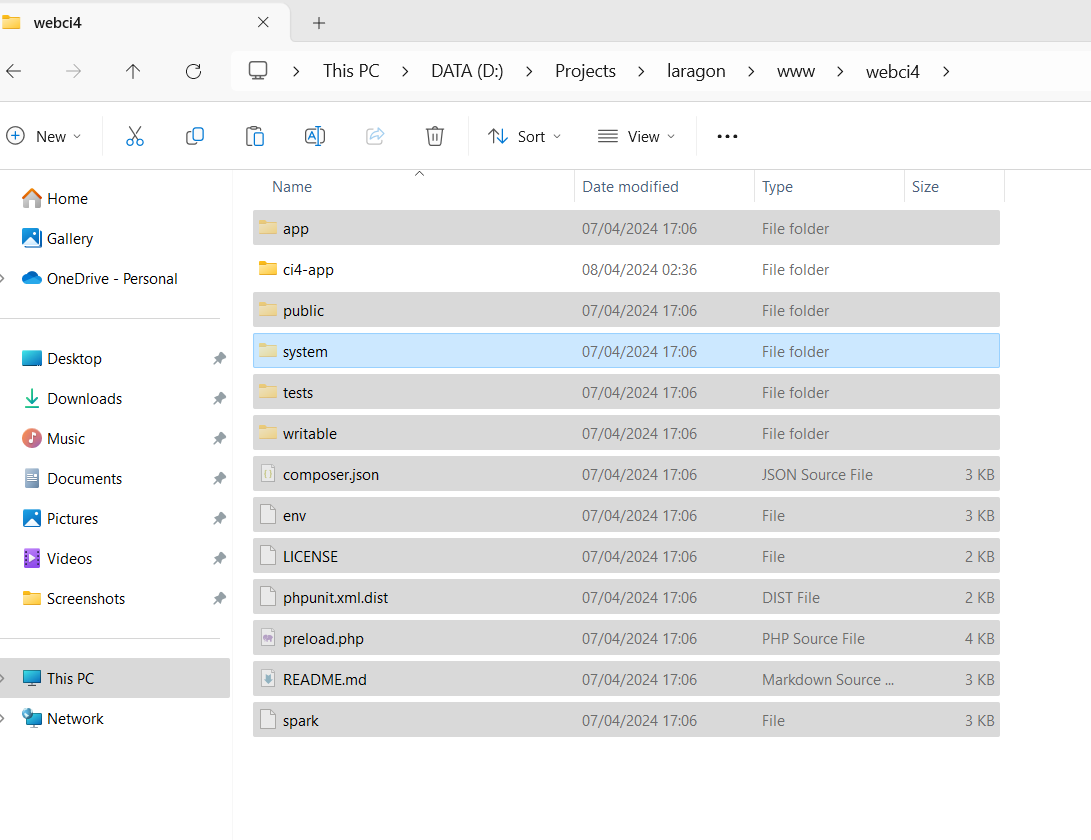The image size is (1091, 840).
Task: Open Pictures in quick access
Action: 60,518
